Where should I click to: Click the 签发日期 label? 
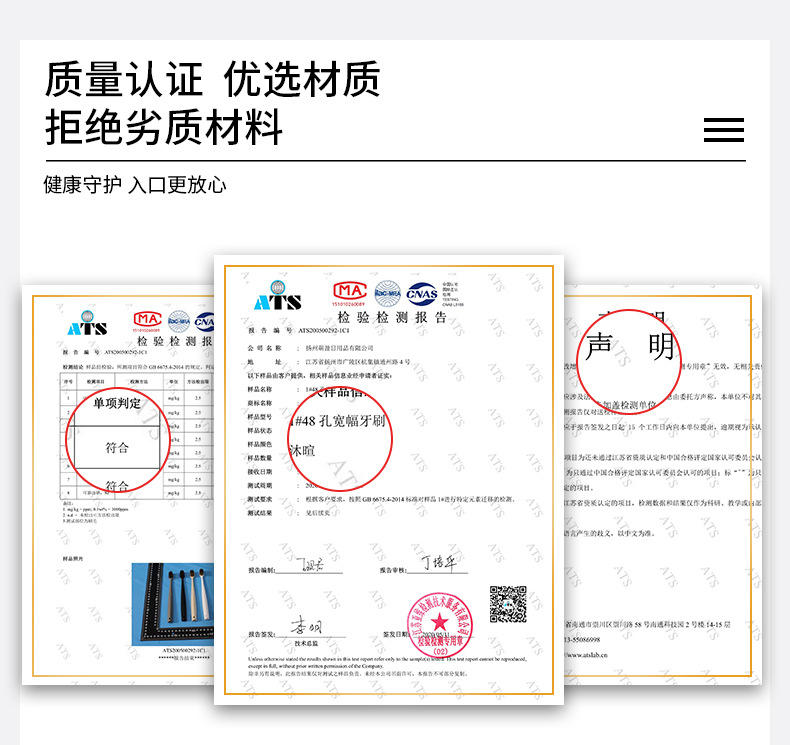396,635
